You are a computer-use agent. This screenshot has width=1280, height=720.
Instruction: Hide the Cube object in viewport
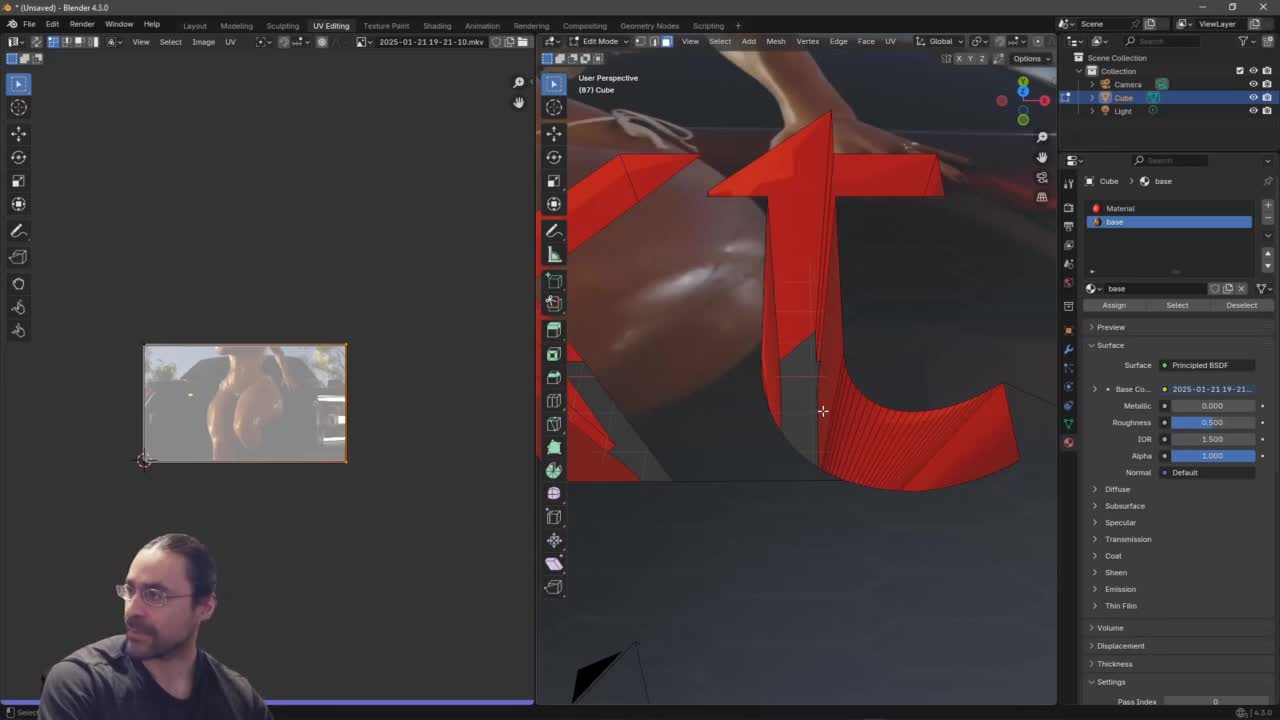click(1253, 98)
